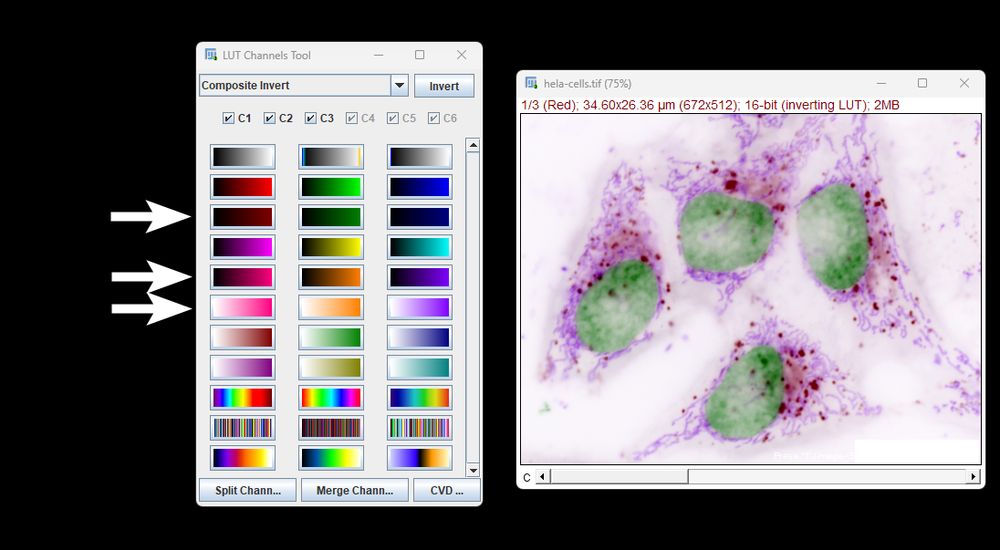
Task: Click the Merge Channels button
Action: (355, 490)
